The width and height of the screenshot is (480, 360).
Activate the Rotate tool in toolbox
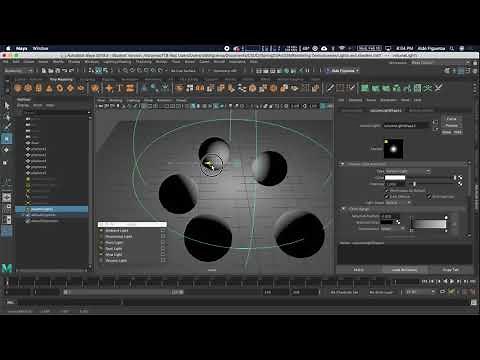[7, 150]
